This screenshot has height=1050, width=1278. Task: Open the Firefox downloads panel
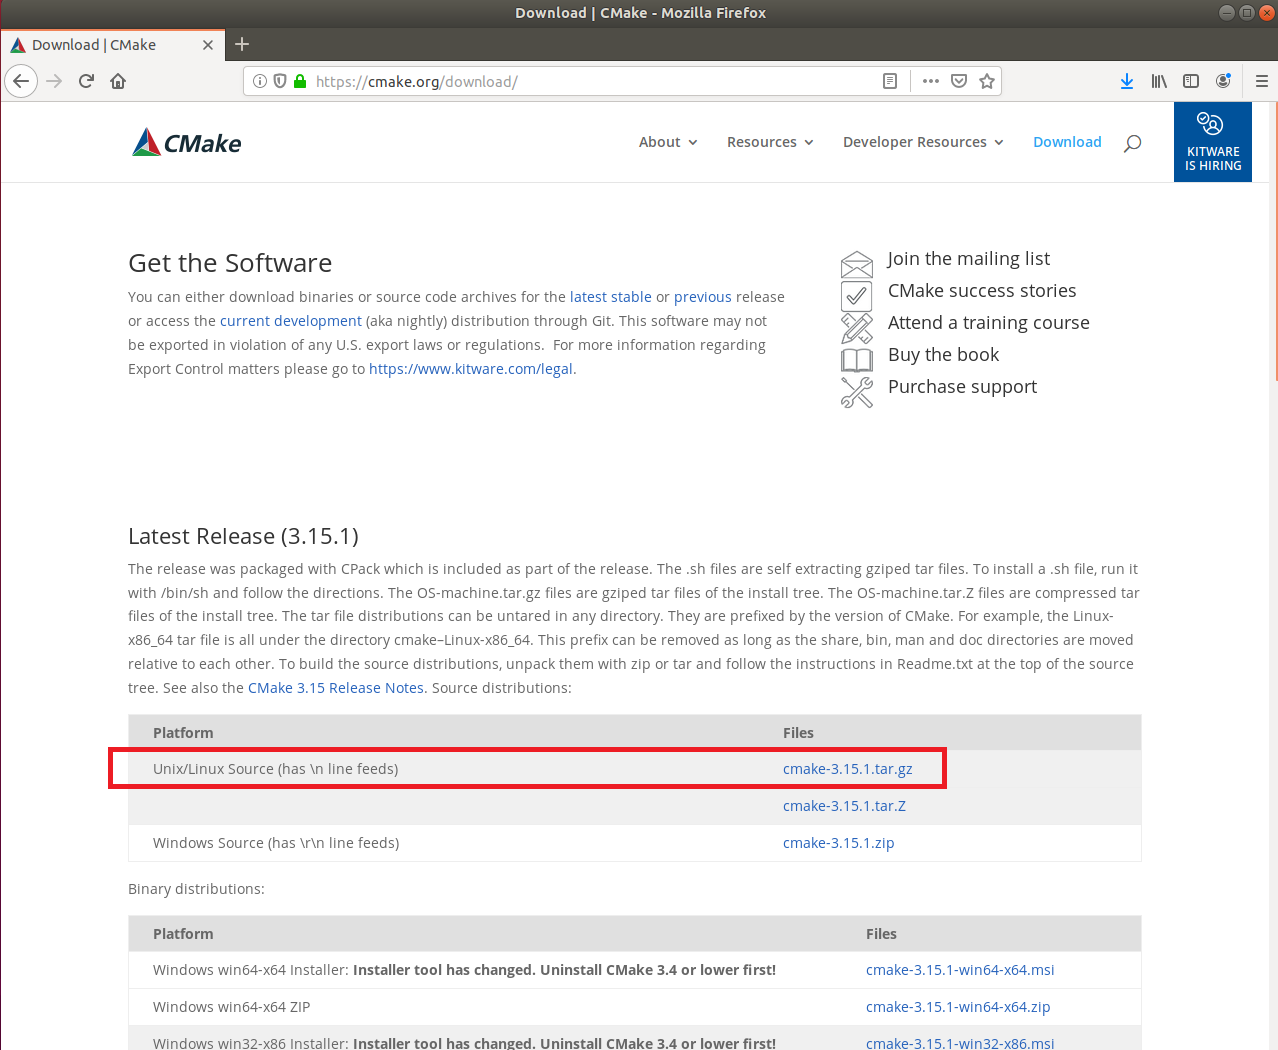click(1127, 81)
